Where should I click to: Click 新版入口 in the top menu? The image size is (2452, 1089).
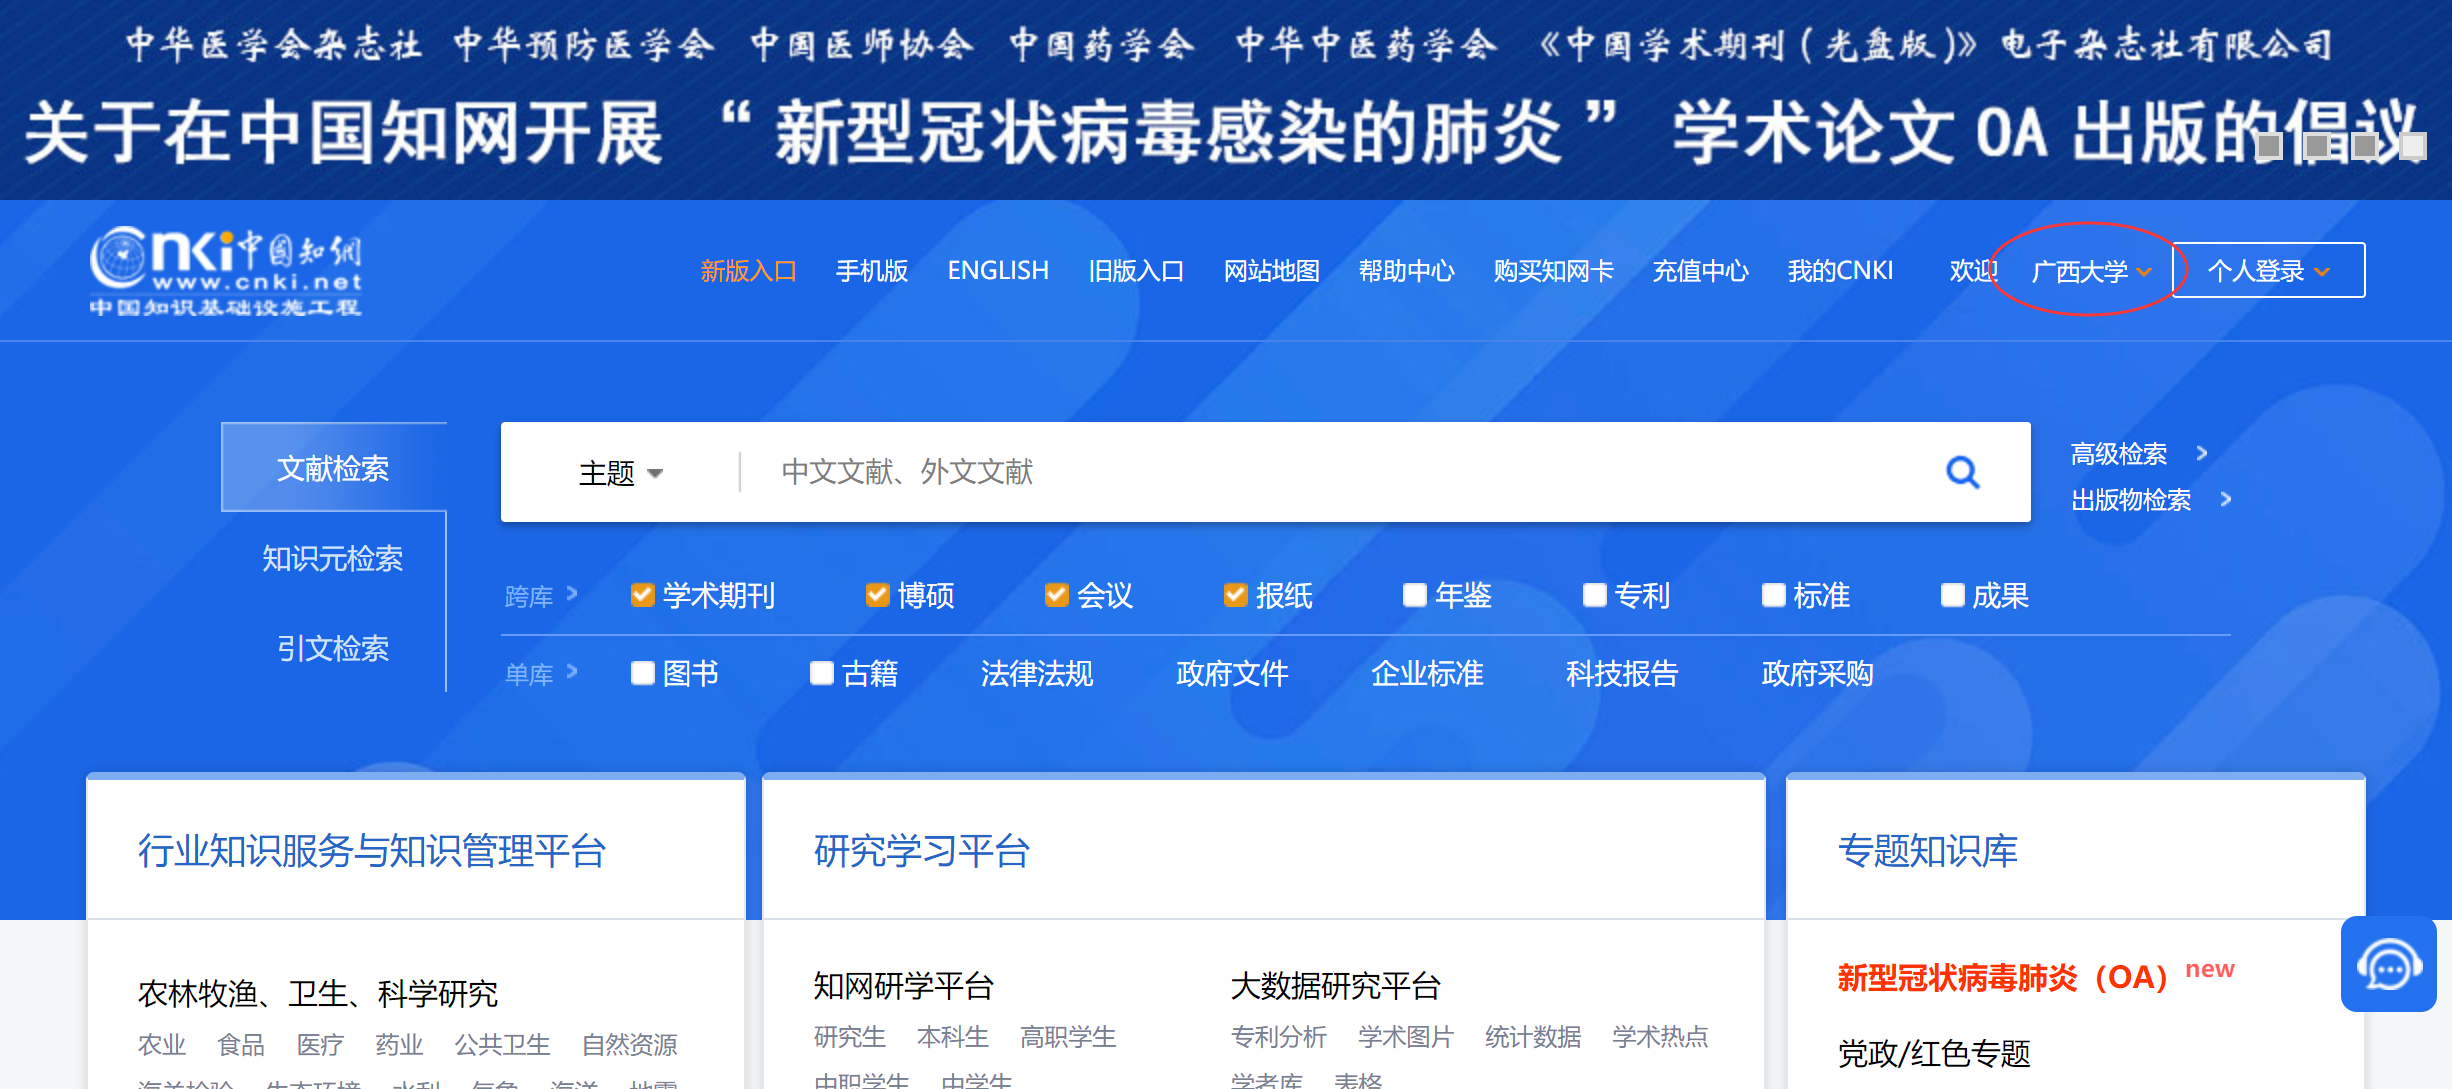click(748, 271)
